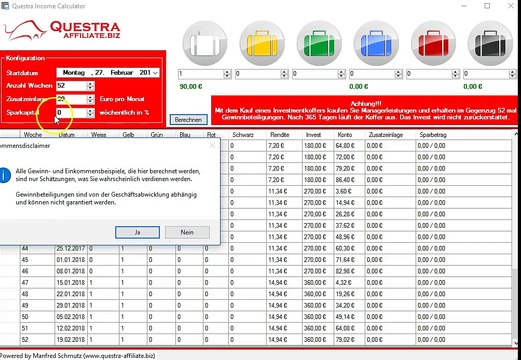Screen dimensions: 521x360
Task: Click the Schwarz column header
Action: (243, 135)
